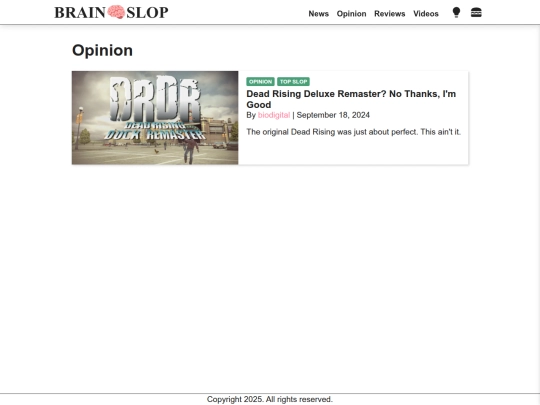Screen dimensions: 540x405
Task: Click the Copyright 2025 footer text
Action: pos(270,399)
